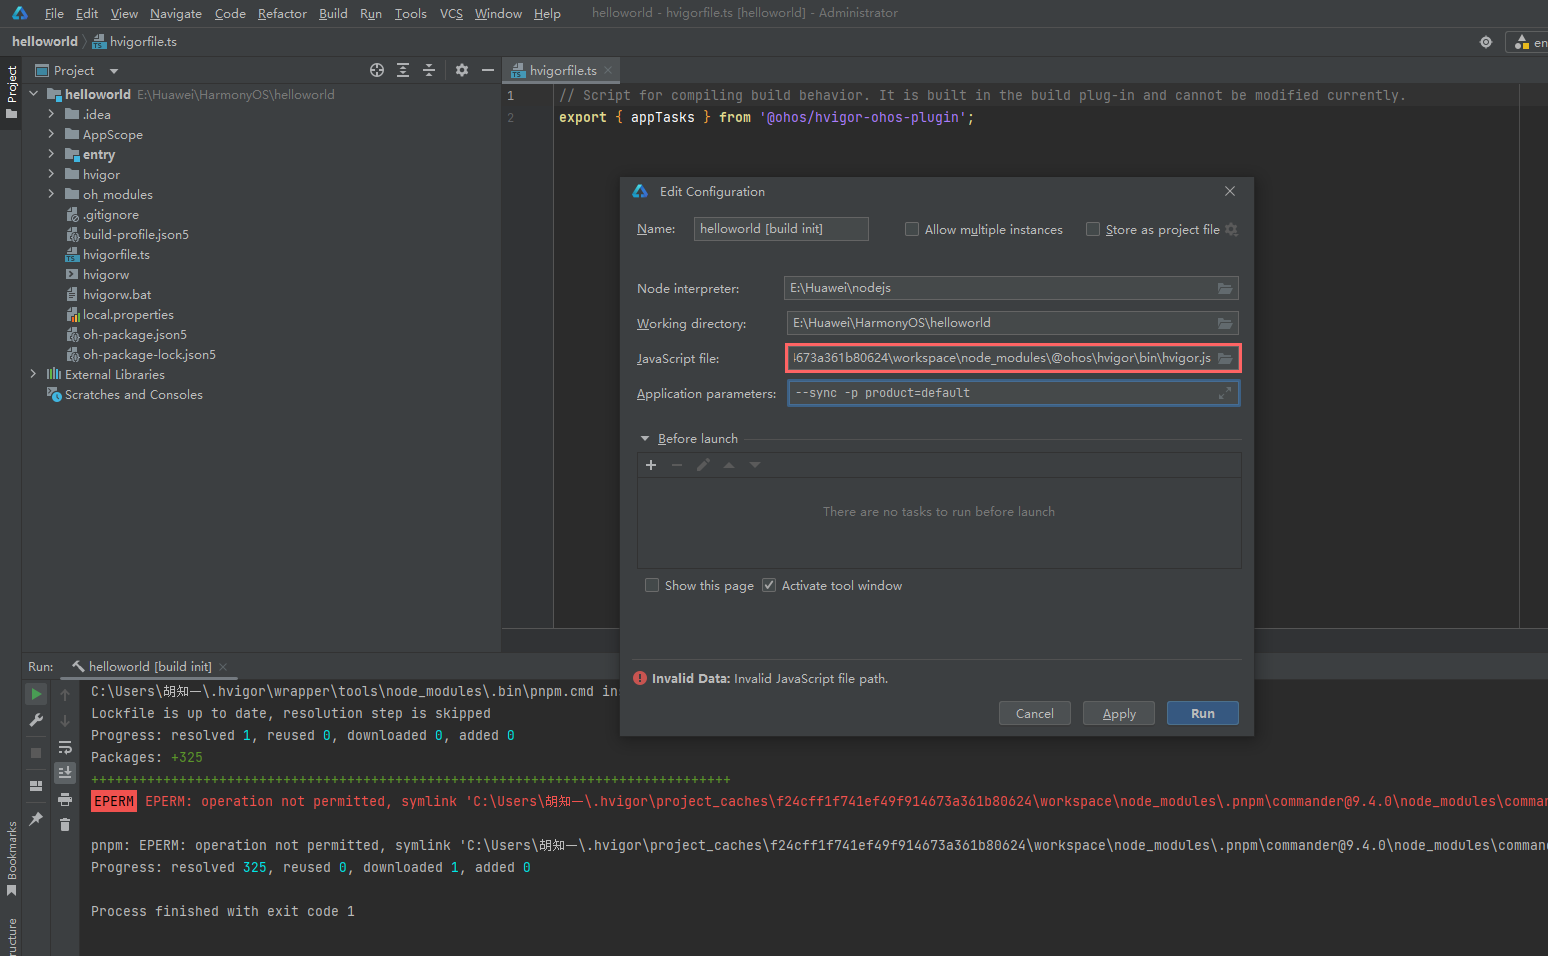The image size is (1548, 956).
Task: Browse for the JavaScript file path
Action: [1225, 358]
